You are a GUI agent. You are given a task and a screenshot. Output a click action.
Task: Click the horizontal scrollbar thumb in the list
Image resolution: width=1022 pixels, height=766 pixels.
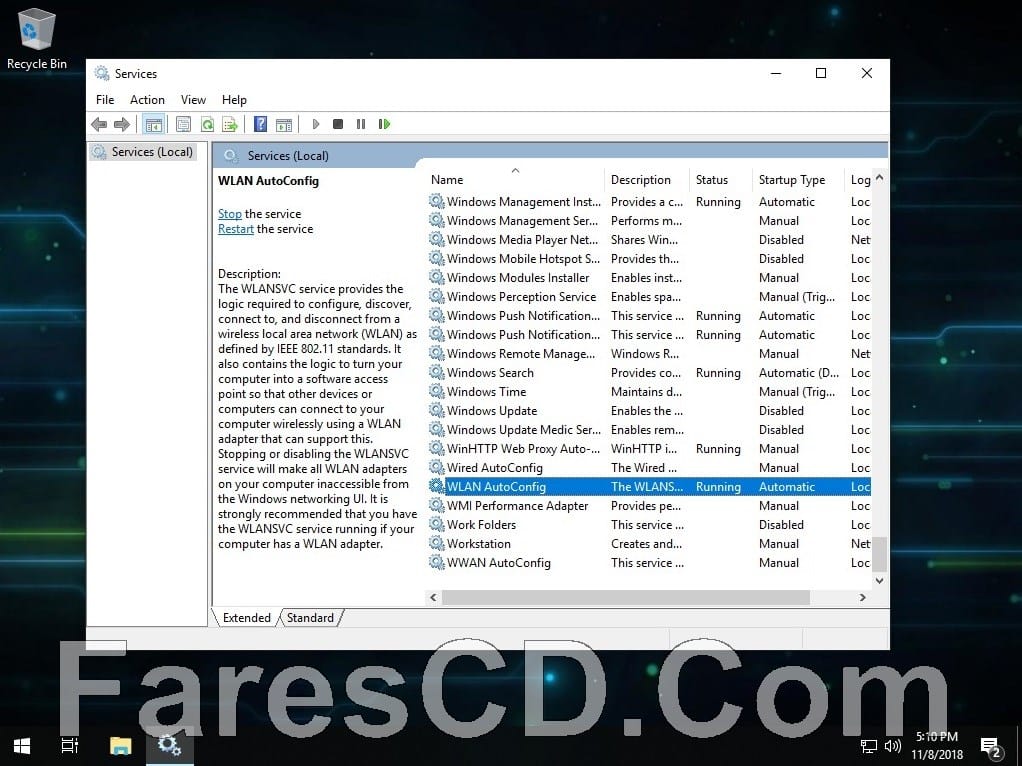pyautogui.click(x=626, y=597)
